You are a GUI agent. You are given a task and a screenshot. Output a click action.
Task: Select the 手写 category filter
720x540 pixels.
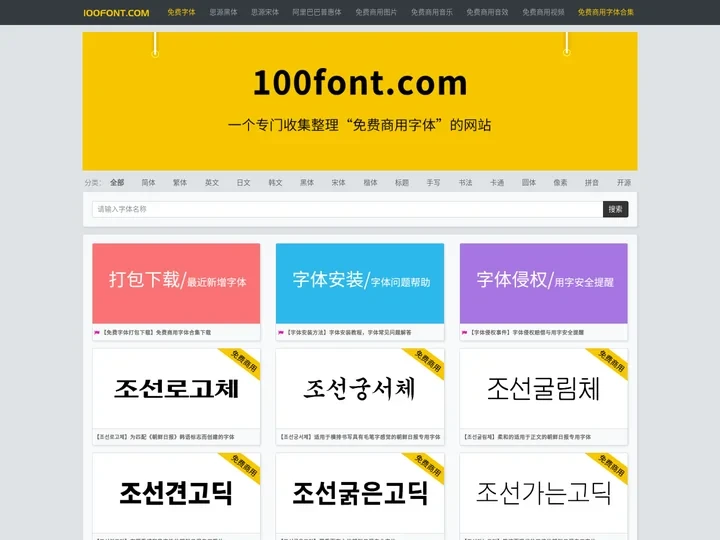pos(433,182)
